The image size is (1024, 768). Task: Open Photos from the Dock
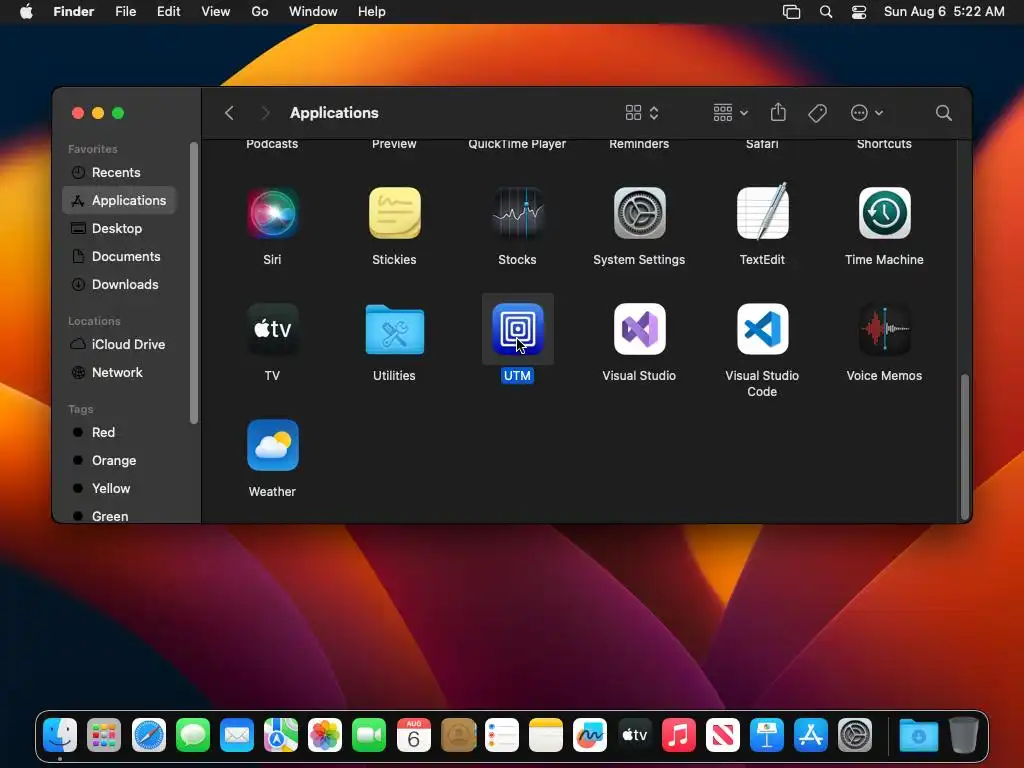(325, 735)
